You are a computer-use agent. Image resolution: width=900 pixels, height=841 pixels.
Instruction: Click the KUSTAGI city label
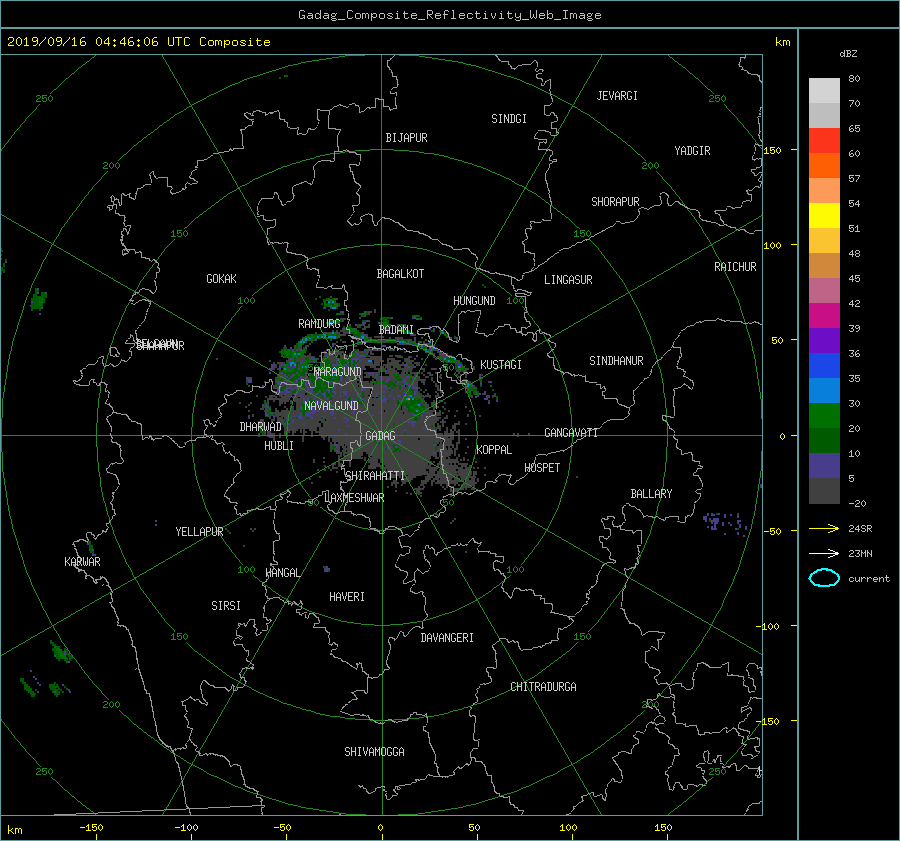point(501,365)
